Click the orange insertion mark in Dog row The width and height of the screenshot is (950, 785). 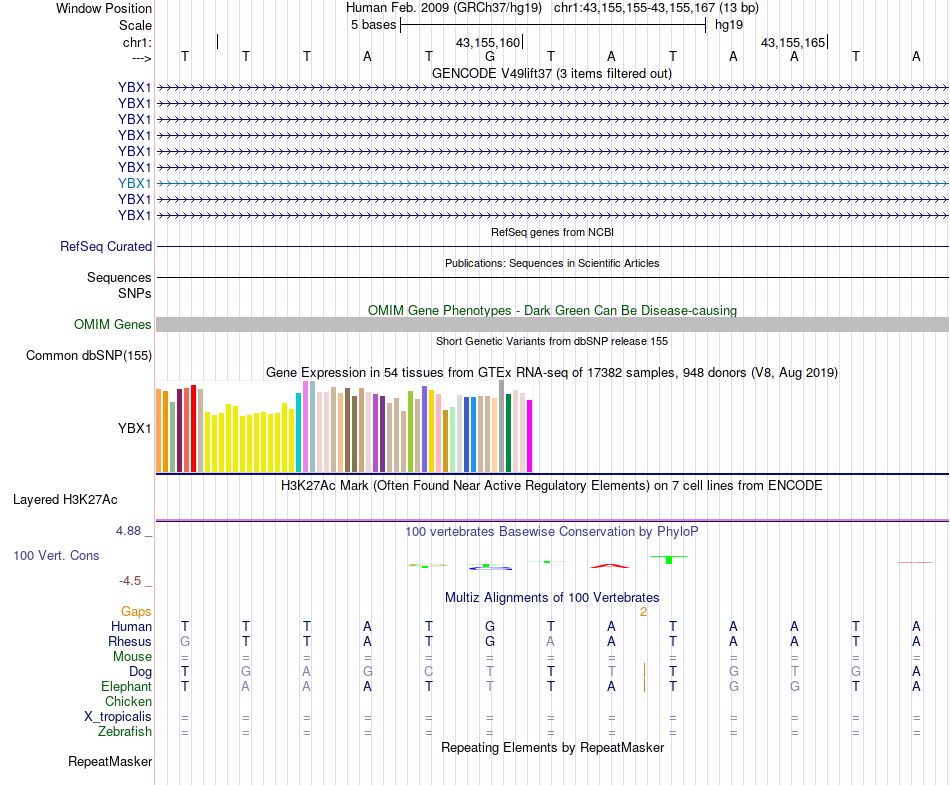point(644,671)
